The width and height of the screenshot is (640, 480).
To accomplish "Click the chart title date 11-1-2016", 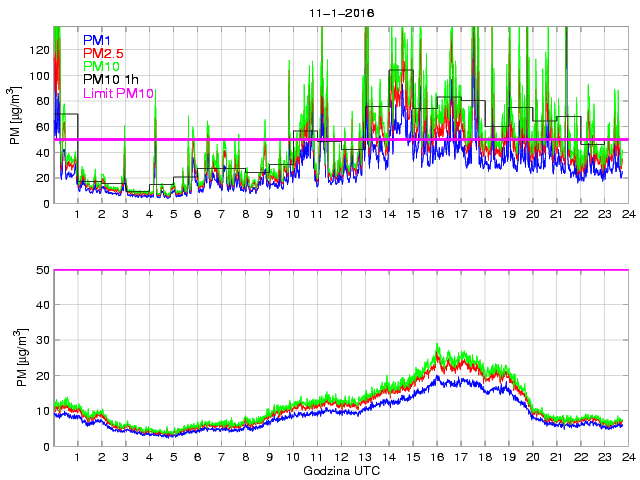I will click(x=341, y=13).
